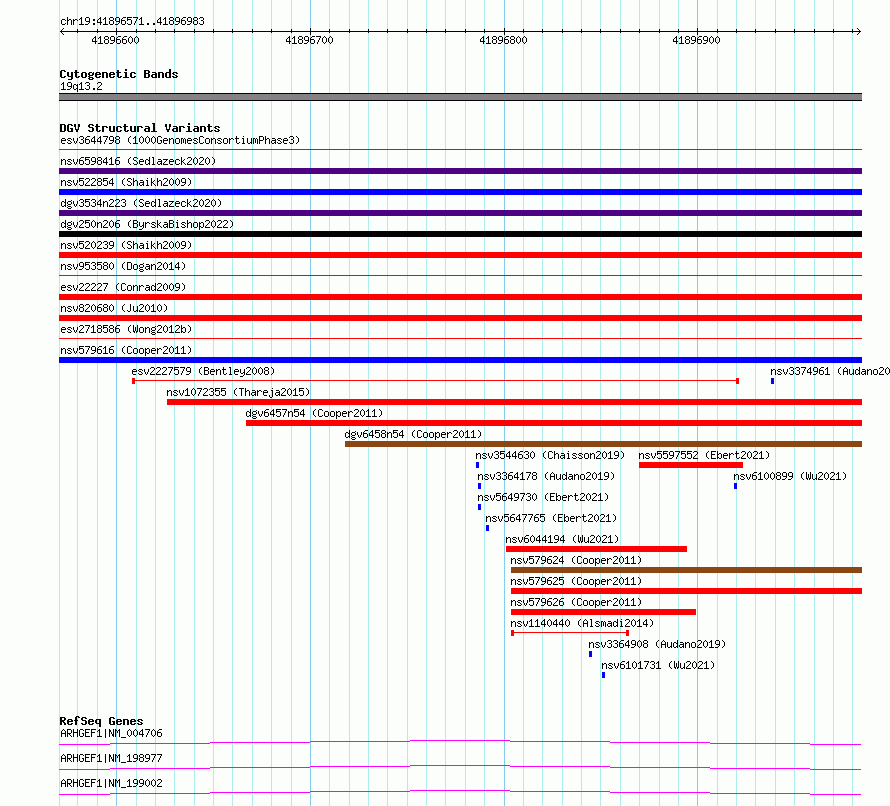Select the nsv6044194 red bar
890x806 pixels.
597,549
